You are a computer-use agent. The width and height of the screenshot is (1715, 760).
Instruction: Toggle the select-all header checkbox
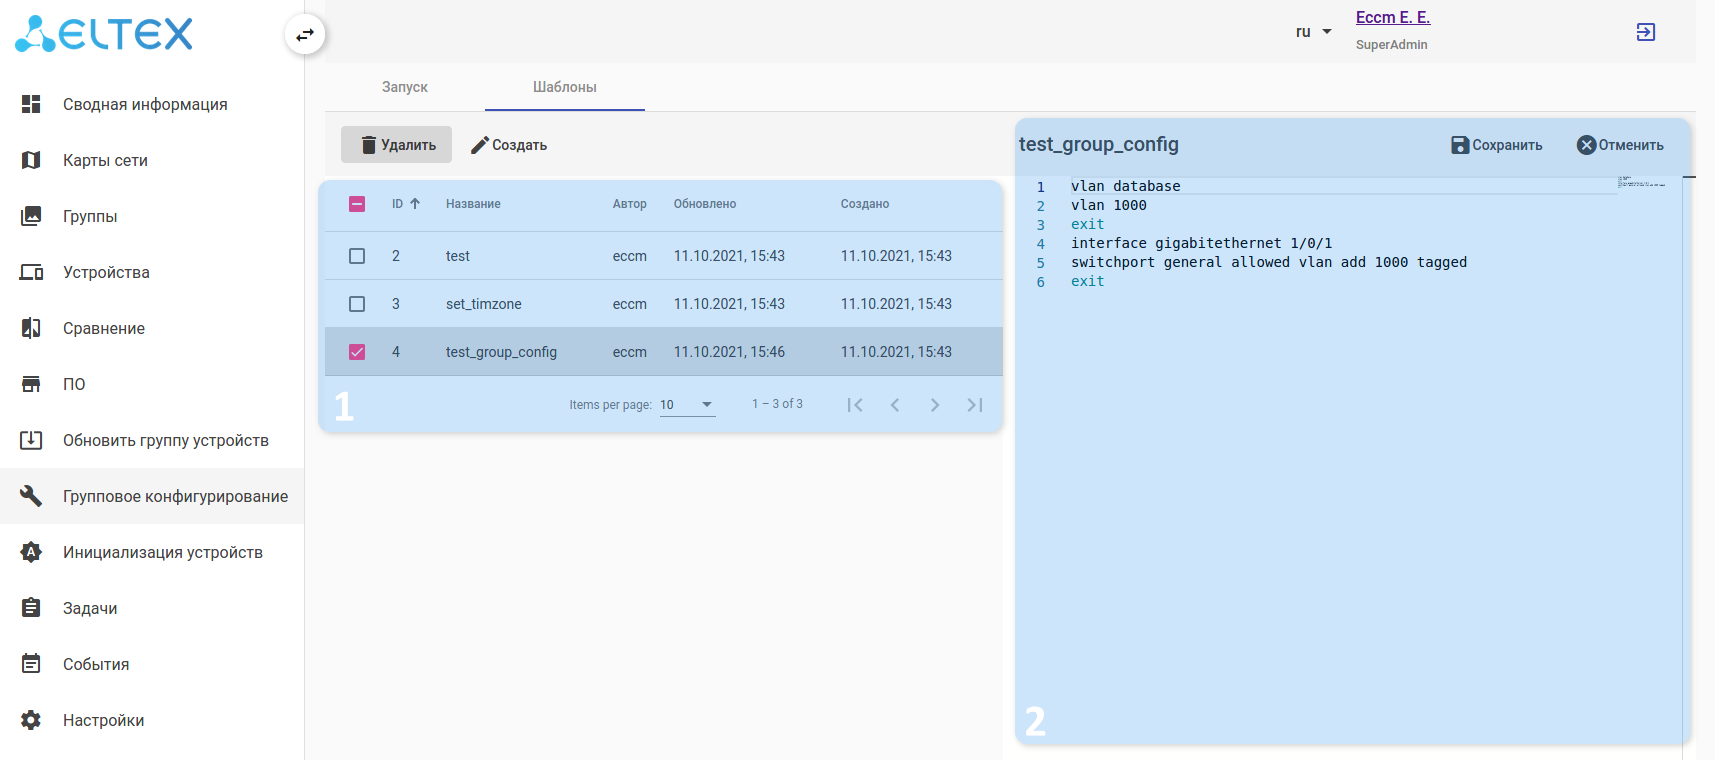(x=357, y=204)
